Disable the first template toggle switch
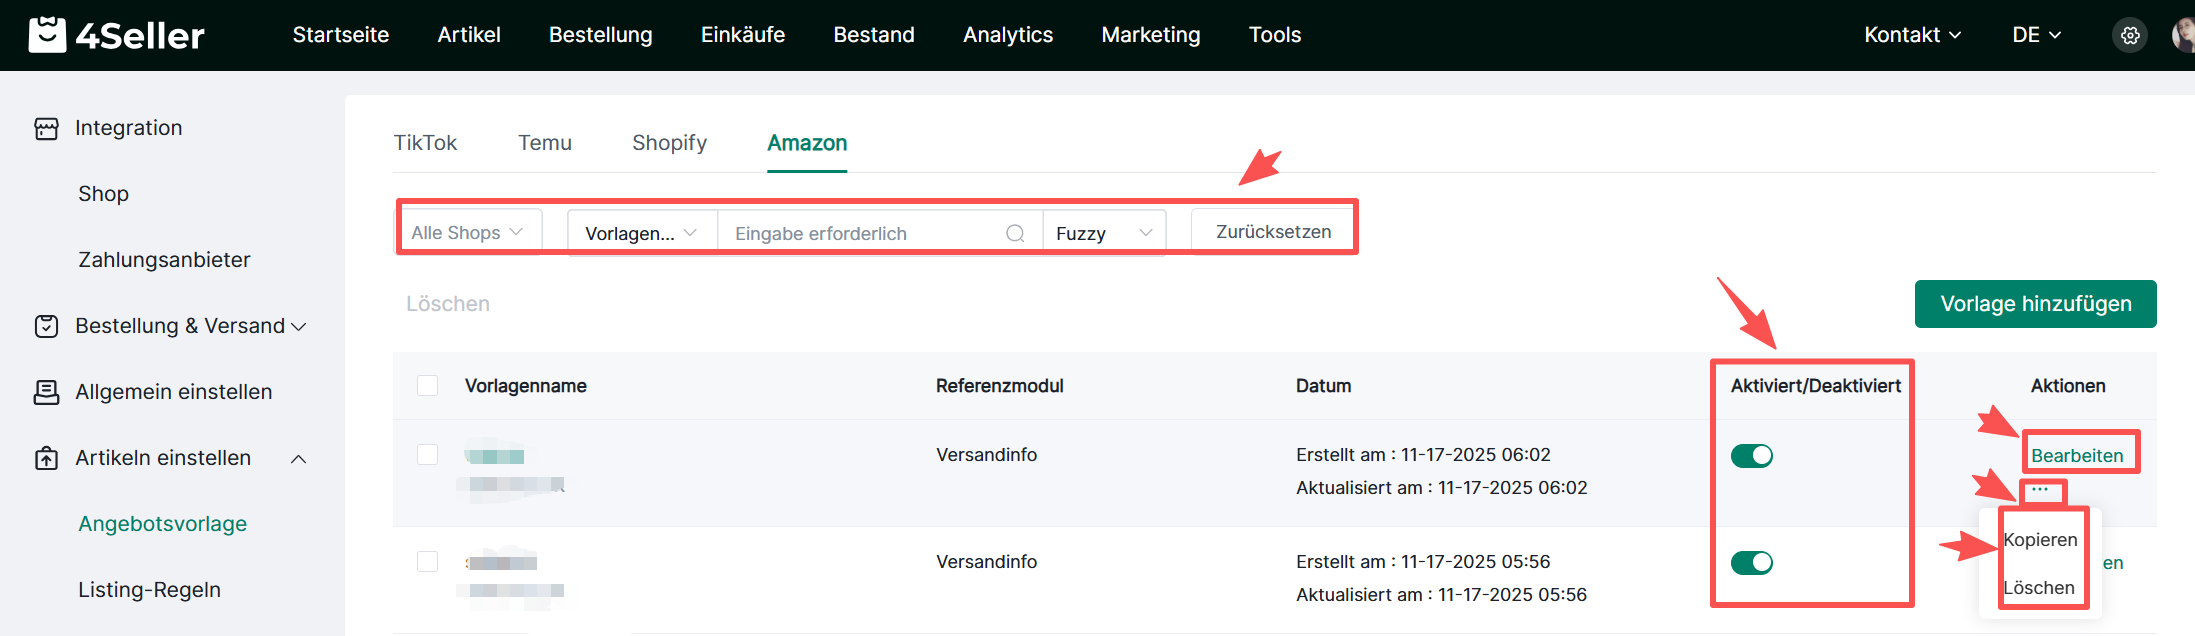This screenshot has height=636, width=2195. coord(1751,456)
